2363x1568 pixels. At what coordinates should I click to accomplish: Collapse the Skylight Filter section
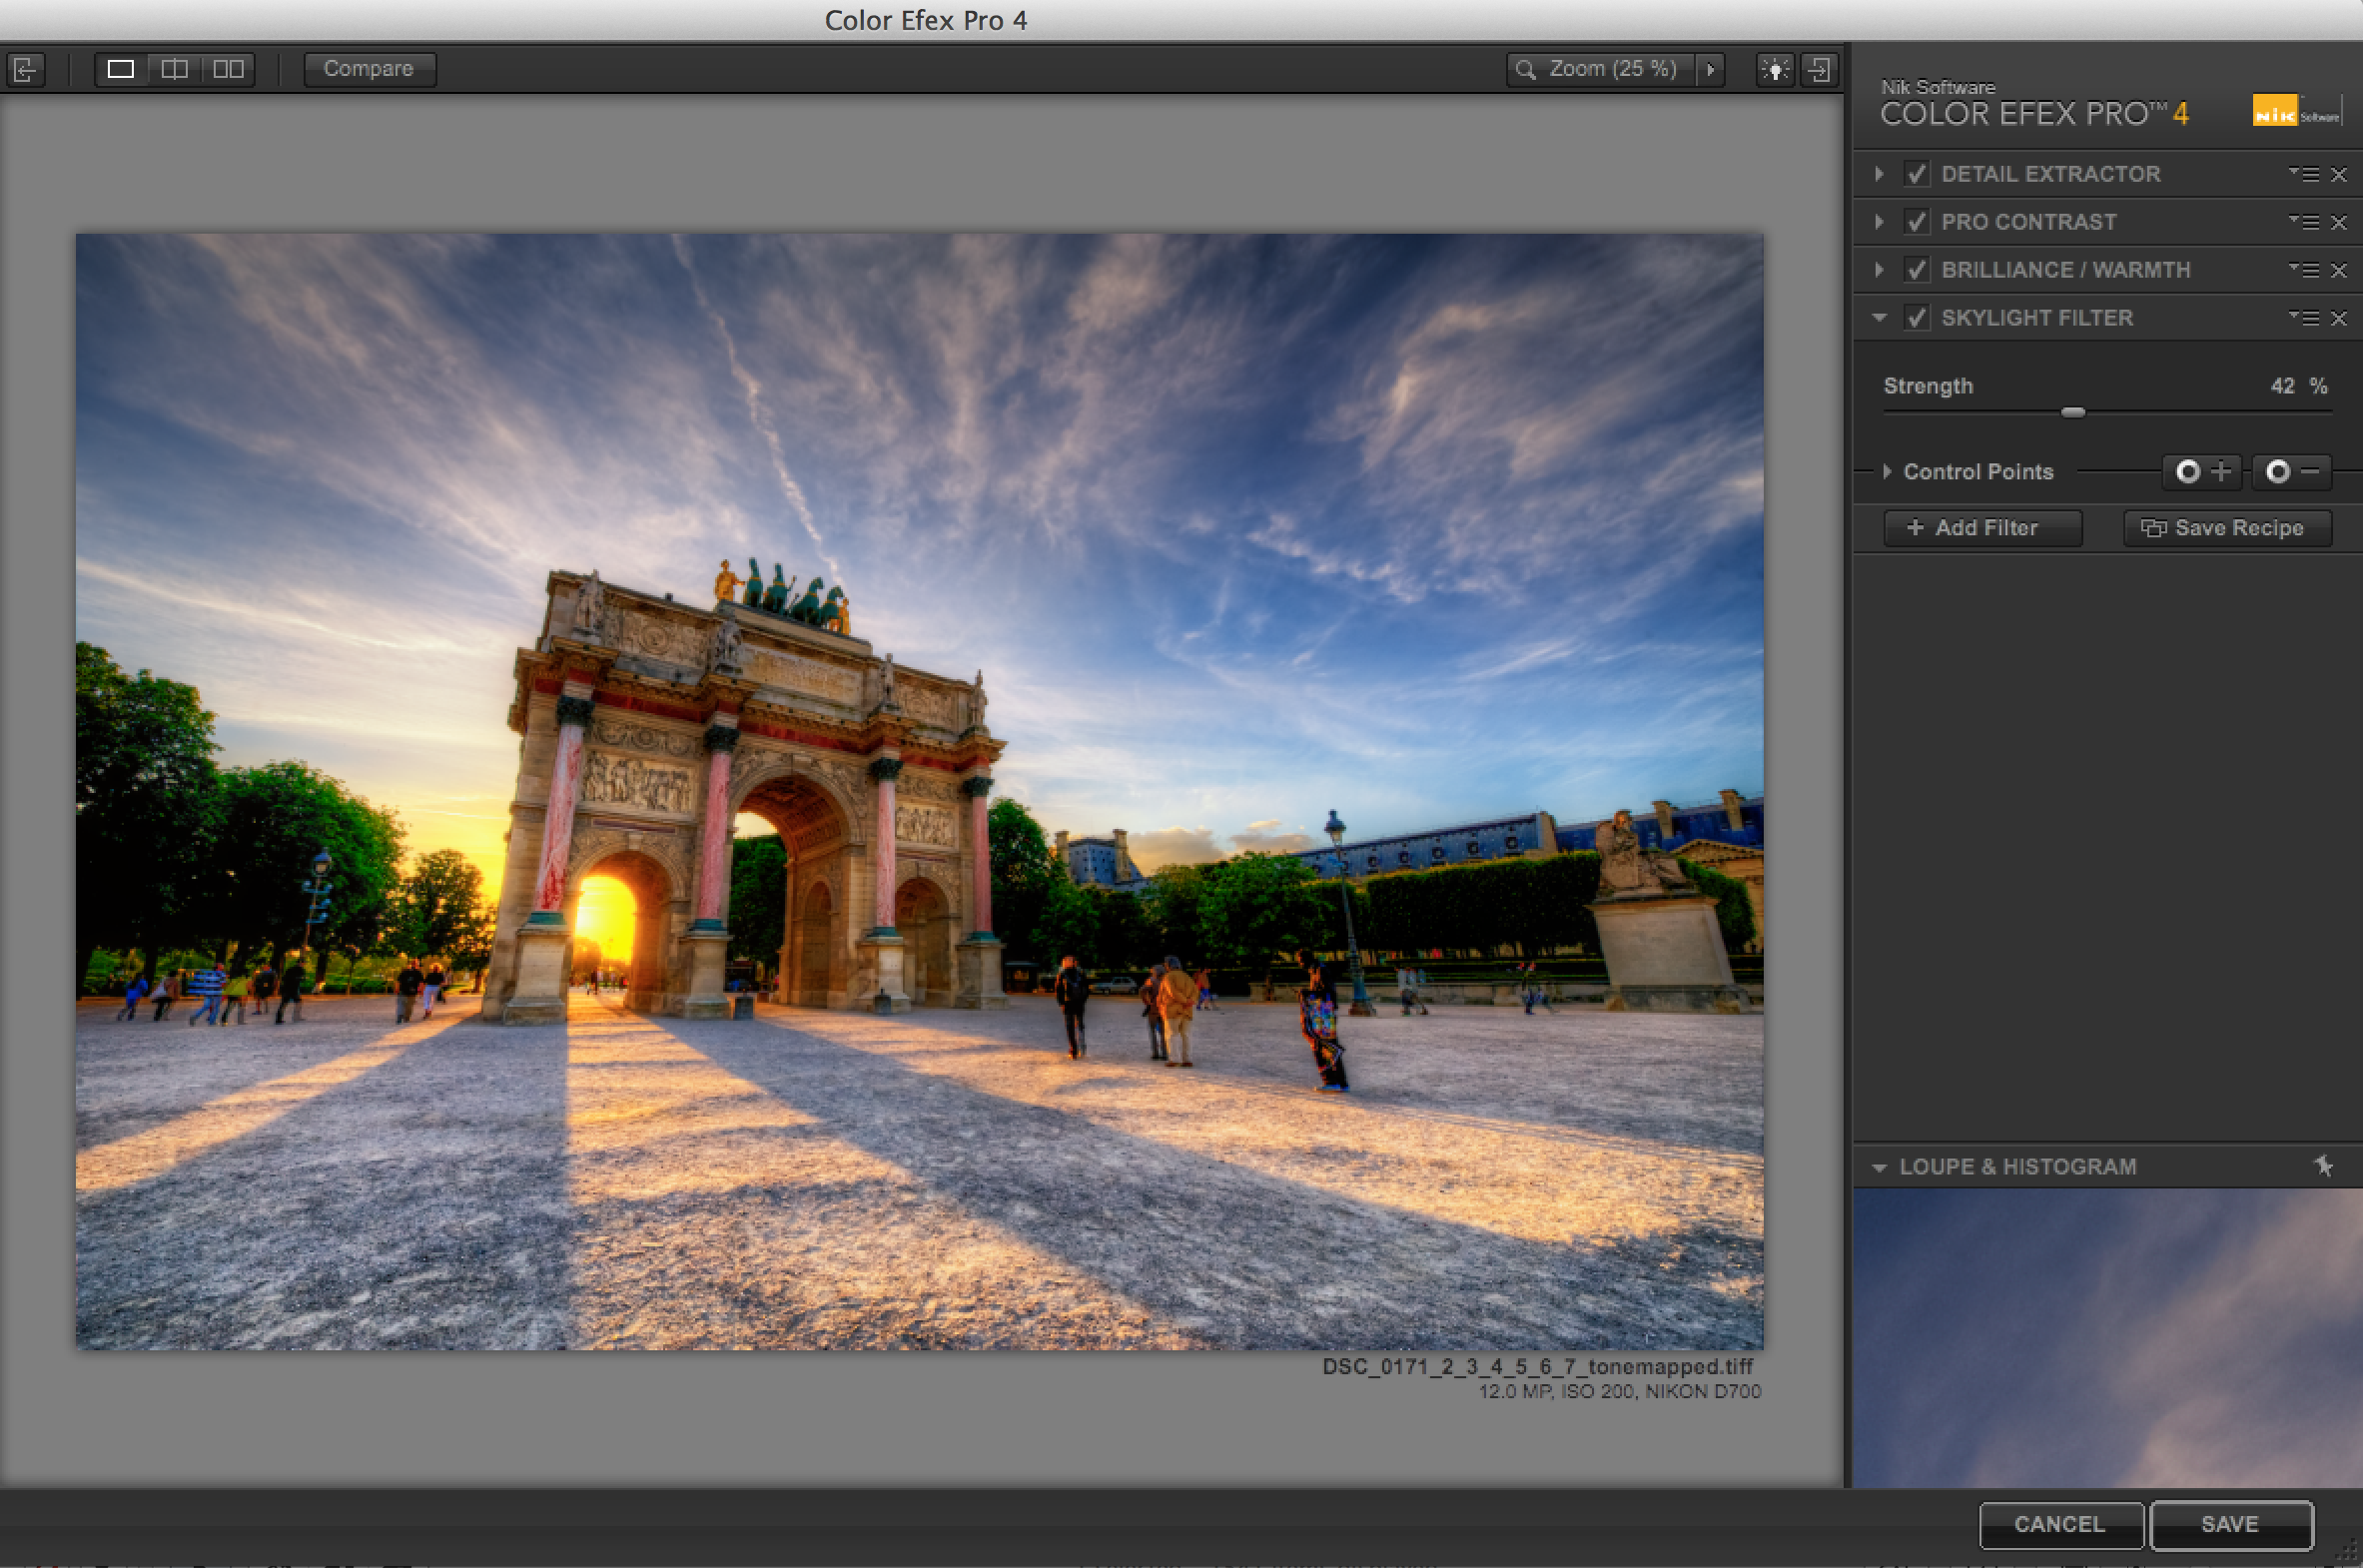pyautogui.click(x=1879, y=318)
